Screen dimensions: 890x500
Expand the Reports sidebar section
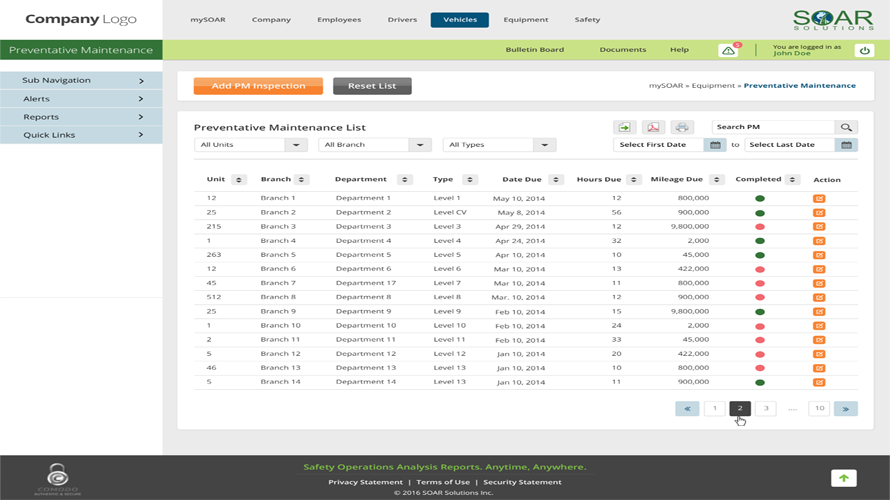point(81,117)
